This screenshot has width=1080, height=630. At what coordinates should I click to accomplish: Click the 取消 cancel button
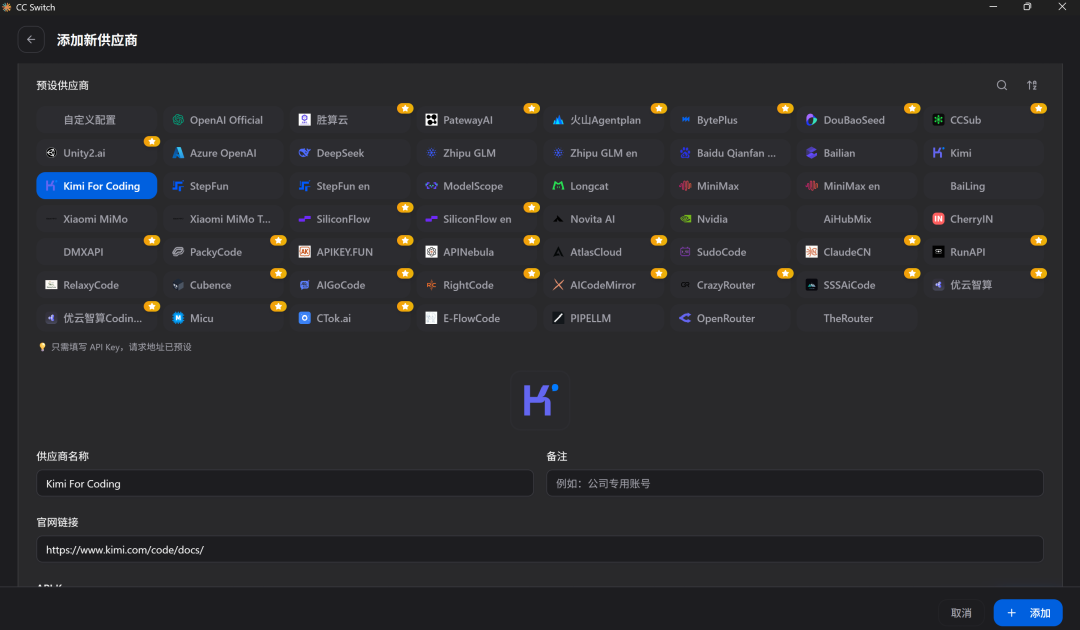point(961,613)
